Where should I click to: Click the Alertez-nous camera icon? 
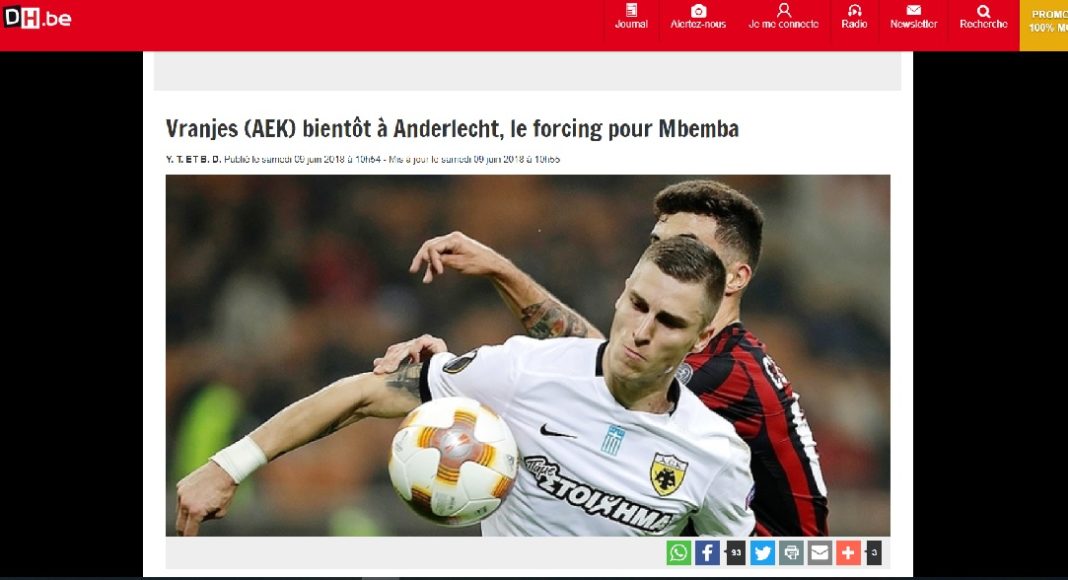698,11
